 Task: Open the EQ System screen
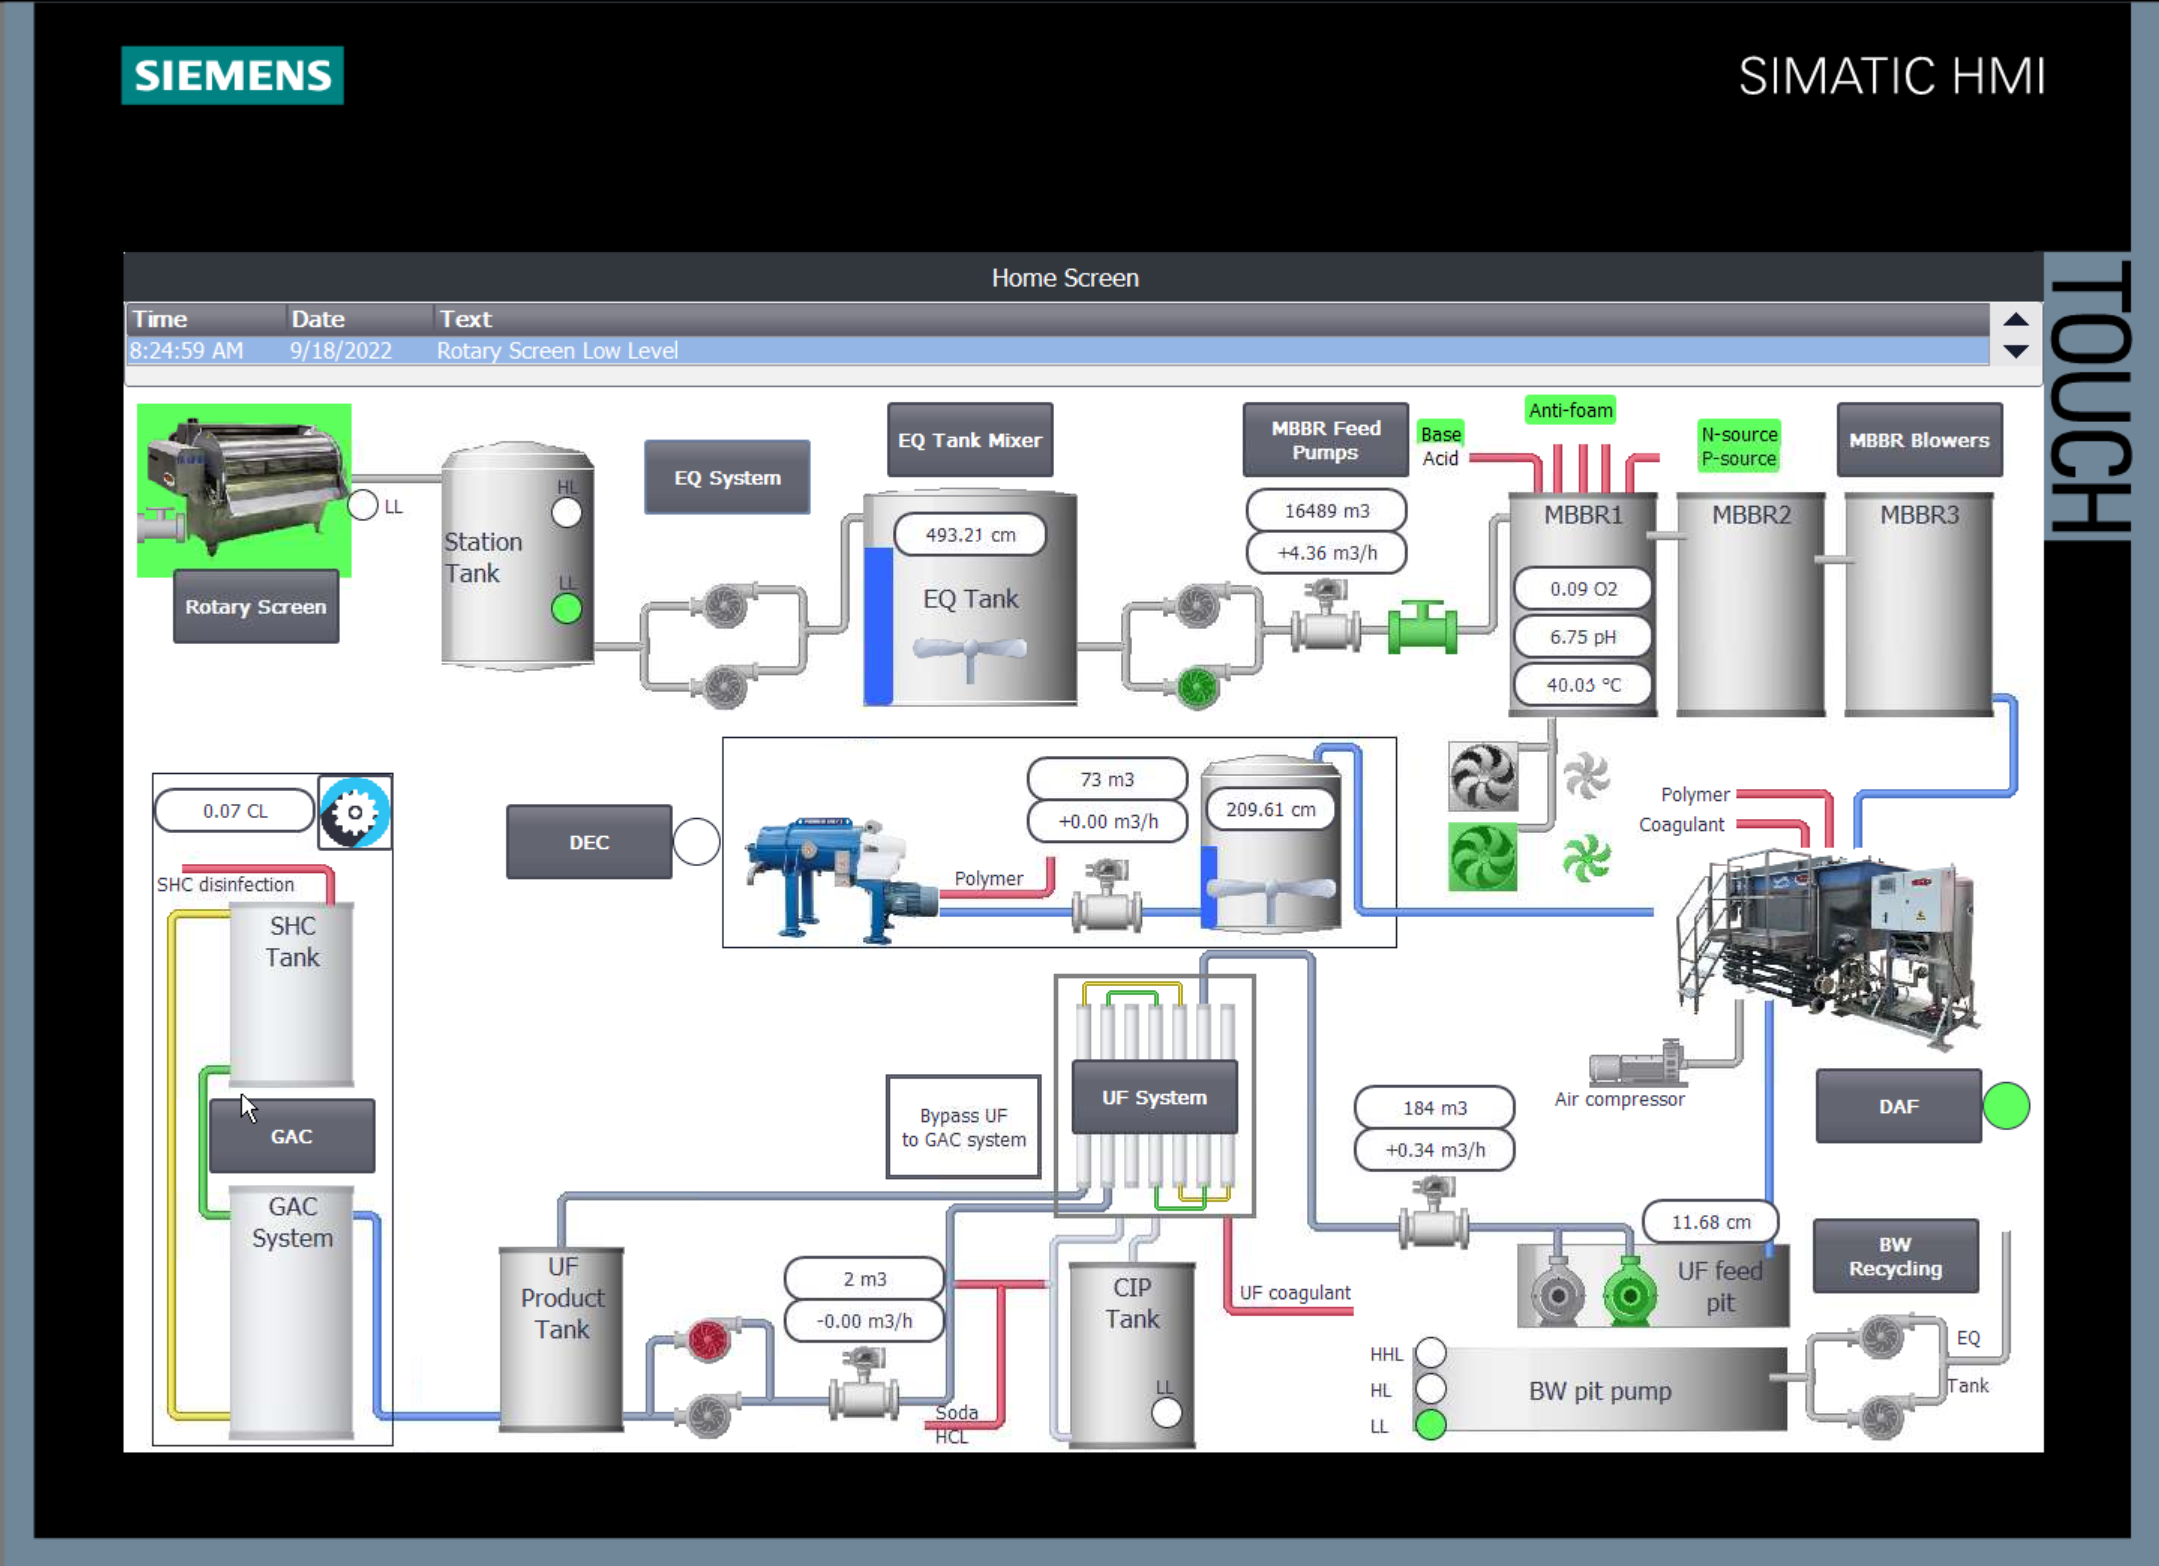(x=727, y=478)
